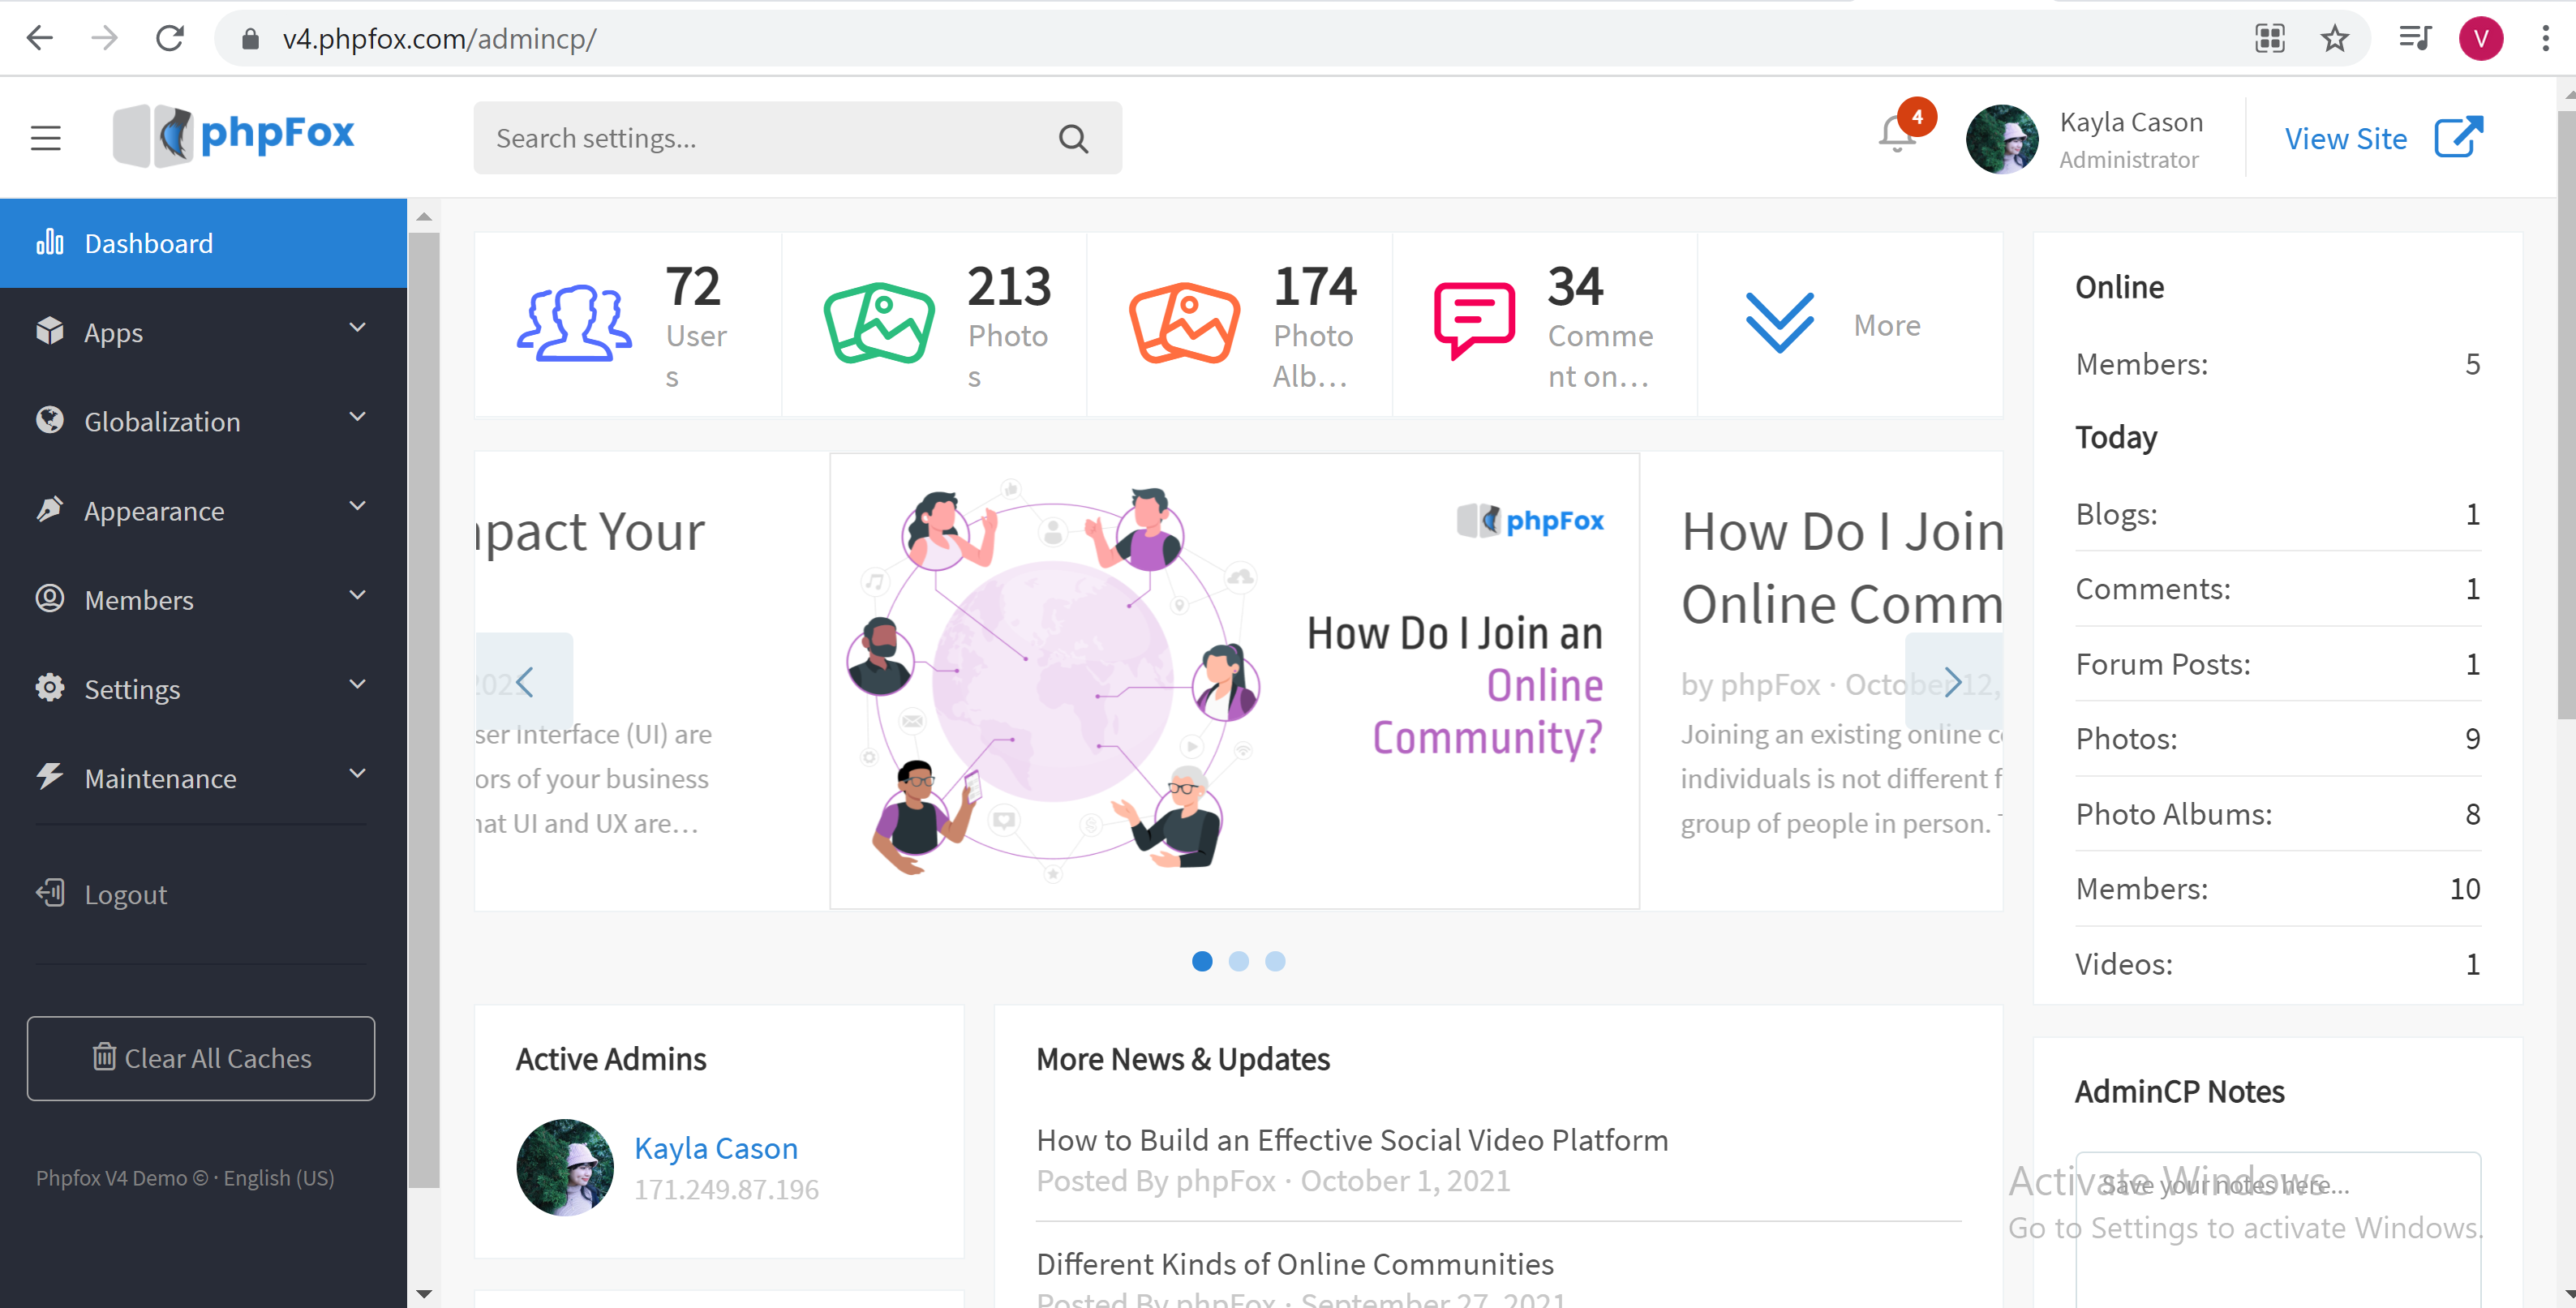Click the Join an Online Community slide image
This screenshot has height=1308, width=2576.
(x=1234, y=680)
